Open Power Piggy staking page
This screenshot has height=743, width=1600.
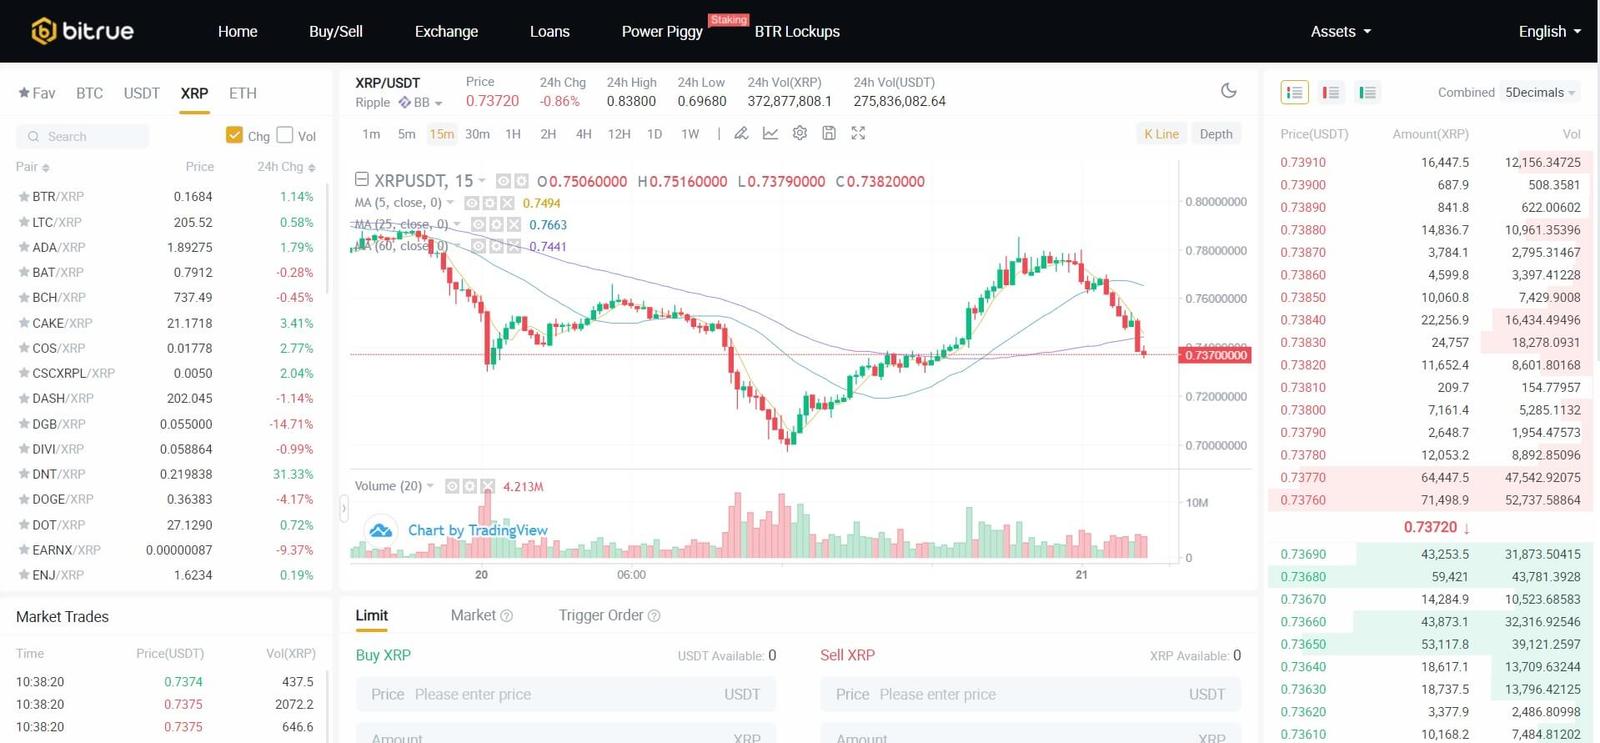click(x=662, y=31)
